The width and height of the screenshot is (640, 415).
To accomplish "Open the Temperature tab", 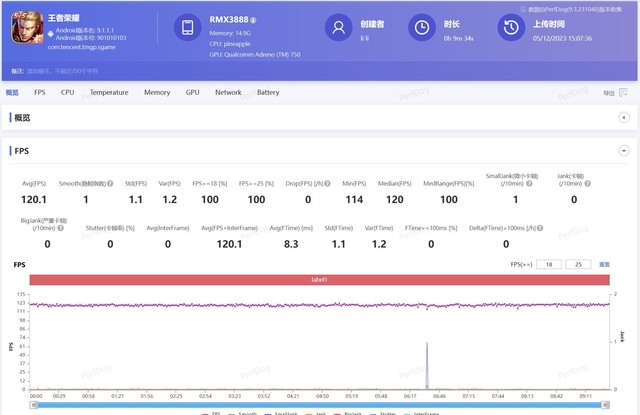I will click(109, 92).
